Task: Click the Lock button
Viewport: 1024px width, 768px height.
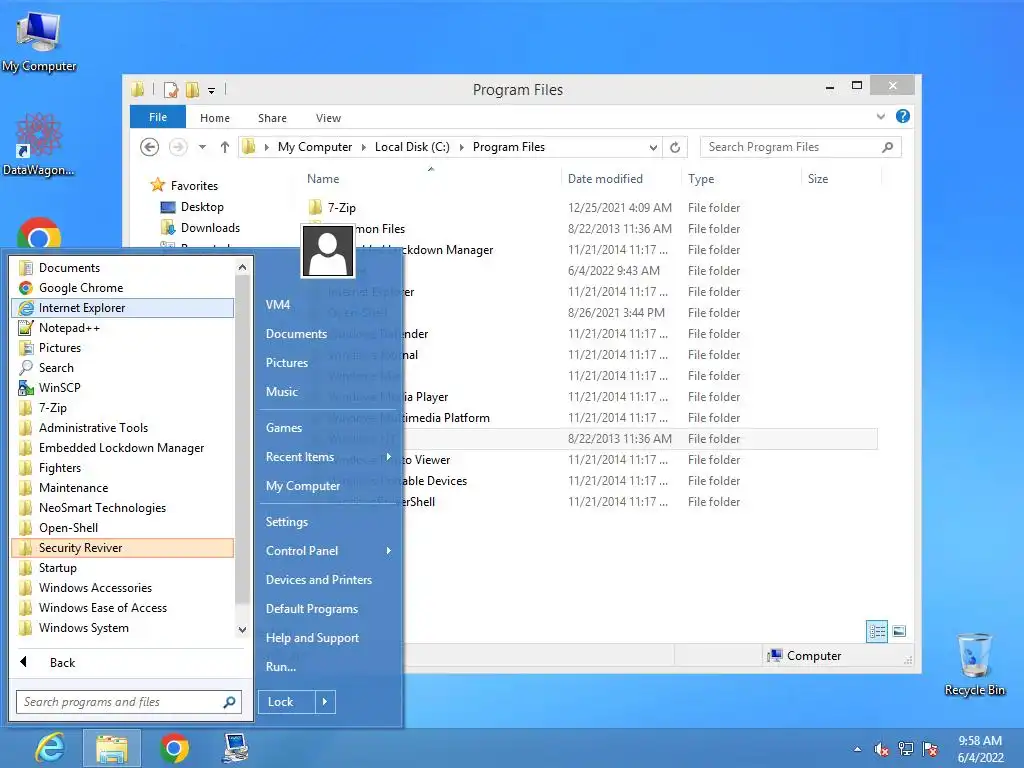Action: [287, 702]
